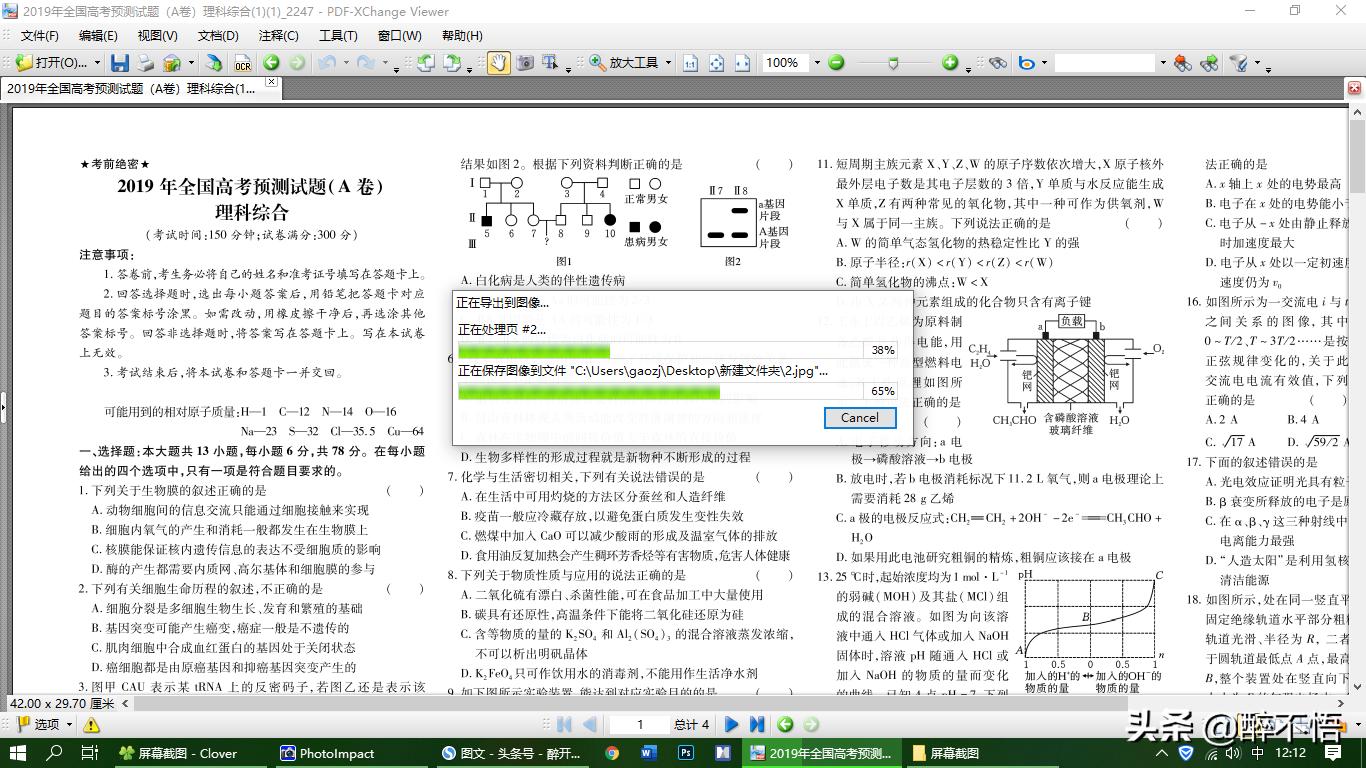This screenshot has height=768, width=1366.
Task: Go to next page with blue arrow
Action: 731,724
